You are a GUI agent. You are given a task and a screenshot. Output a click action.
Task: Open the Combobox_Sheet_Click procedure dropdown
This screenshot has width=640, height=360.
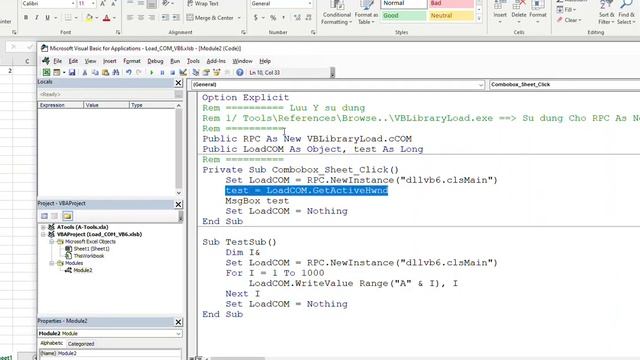point(564,85)
